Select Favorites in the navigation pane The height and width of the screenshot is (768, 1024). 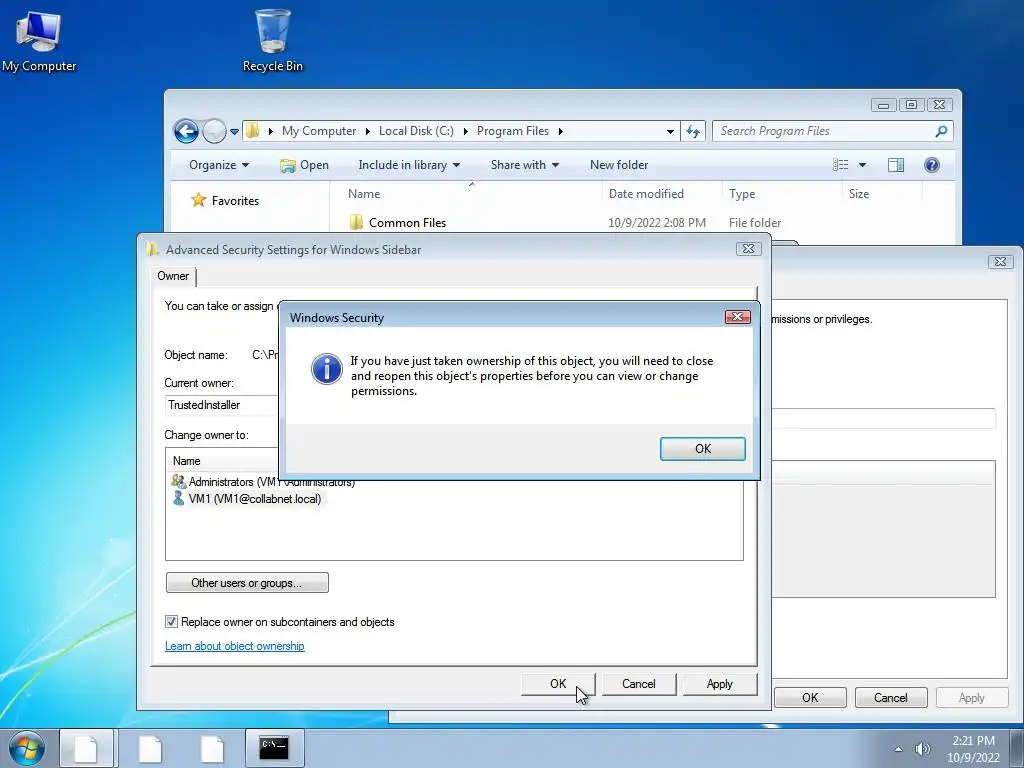coord(225,200)
